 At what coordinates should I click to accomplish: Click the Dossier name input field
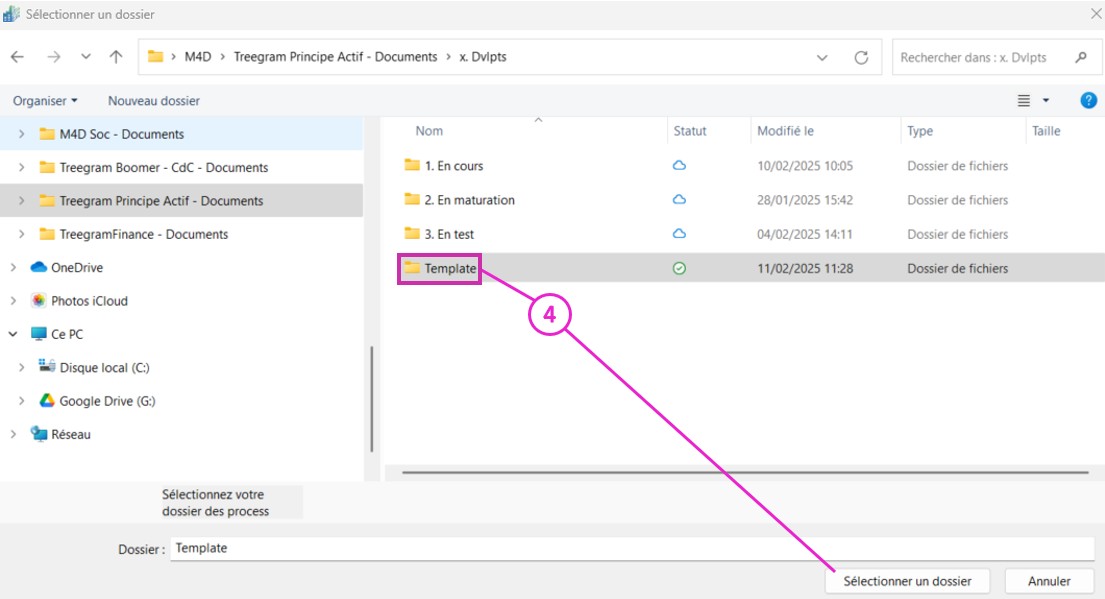pos(630,548)
